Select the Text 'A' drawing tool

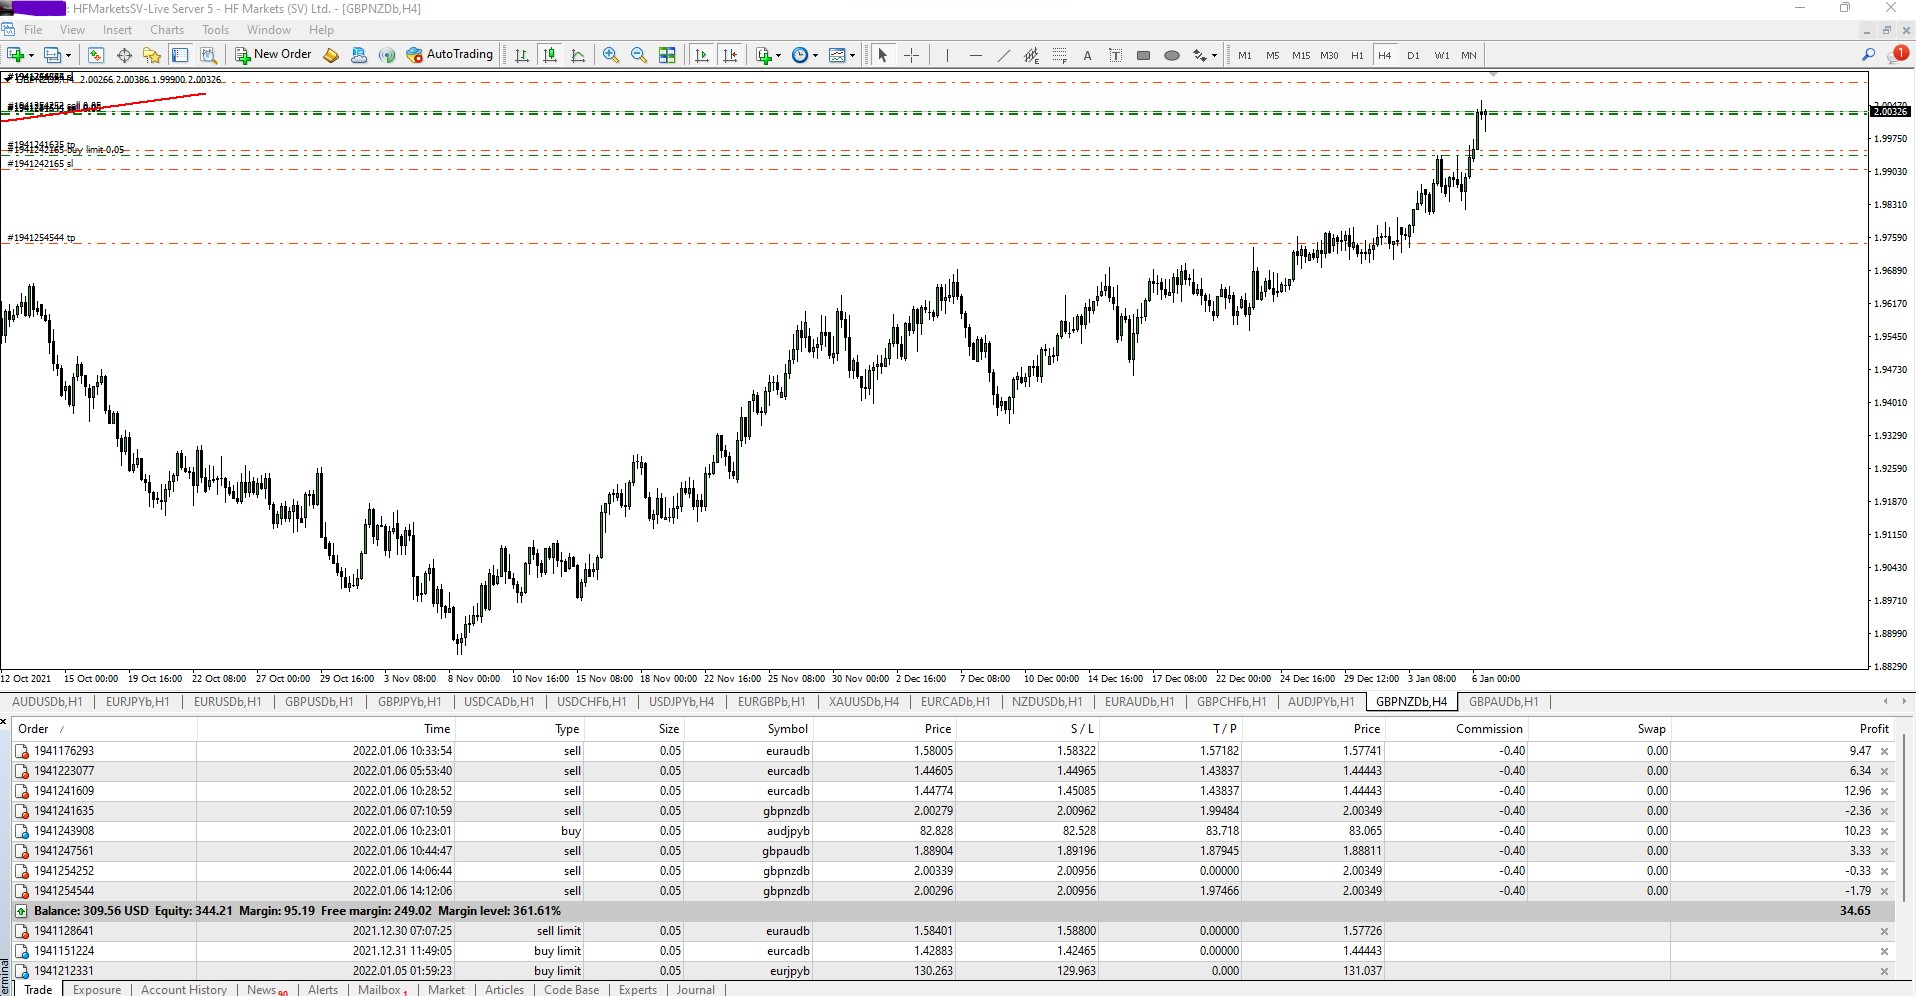point(1087,55)
